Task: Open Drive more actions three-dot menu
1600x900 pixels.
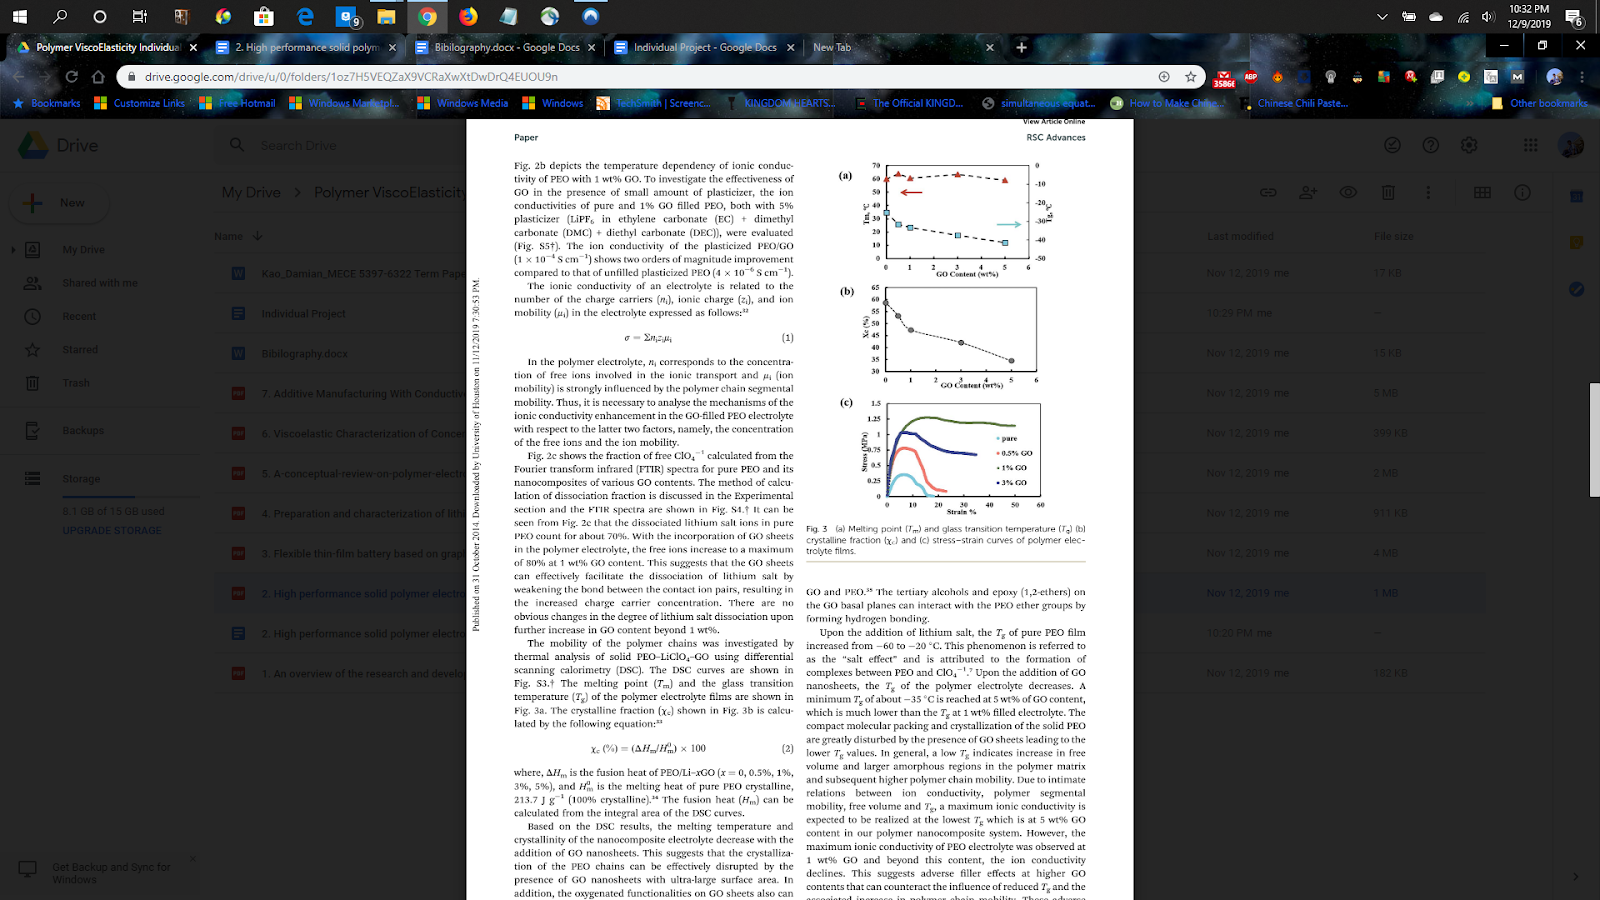Action: [1428, 192]
